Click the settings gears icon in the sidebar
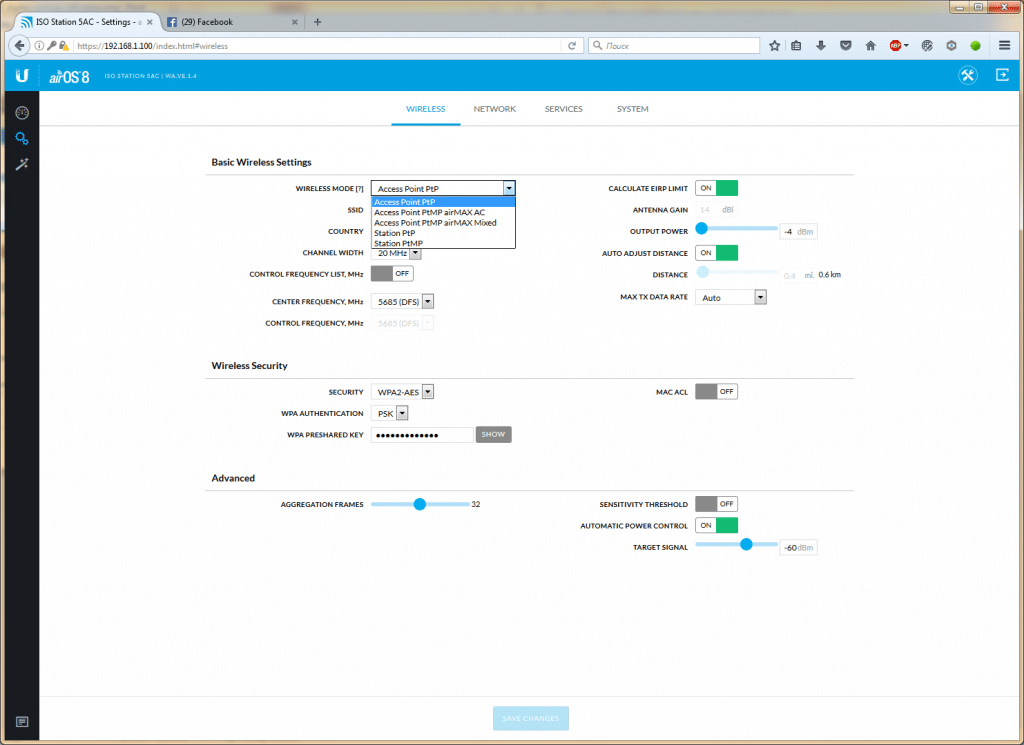This screenshot has width=1024, height=745. (21, 138)
